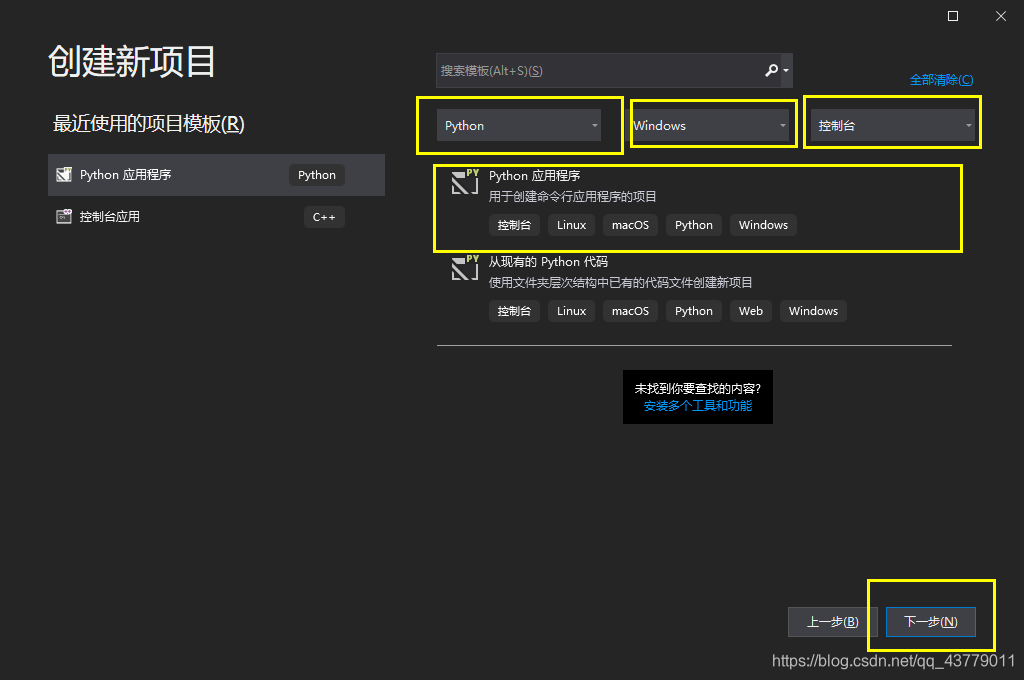Select the 从现有的 Python 代码 template icon
This screenshot has width=1024, height=680.
(465, 268)
